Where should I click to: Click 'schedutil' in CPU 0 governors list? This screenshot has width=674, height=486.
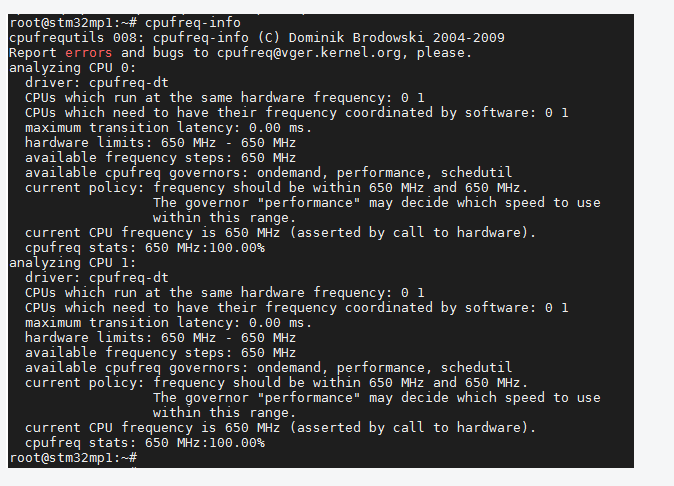click(476, 173)
